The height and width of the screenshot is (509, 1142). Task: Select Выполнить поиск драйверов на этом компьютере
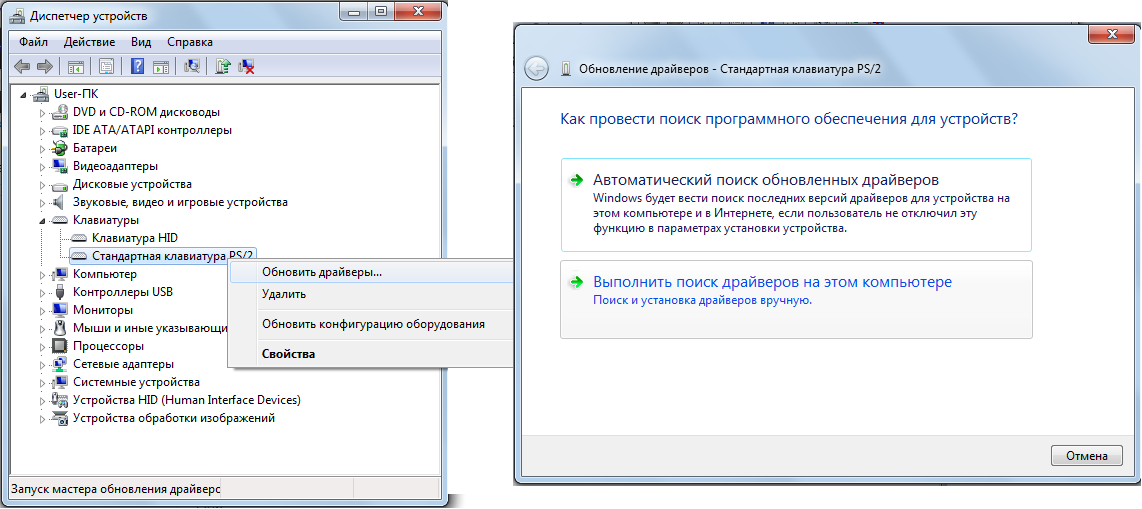point(796,299)
